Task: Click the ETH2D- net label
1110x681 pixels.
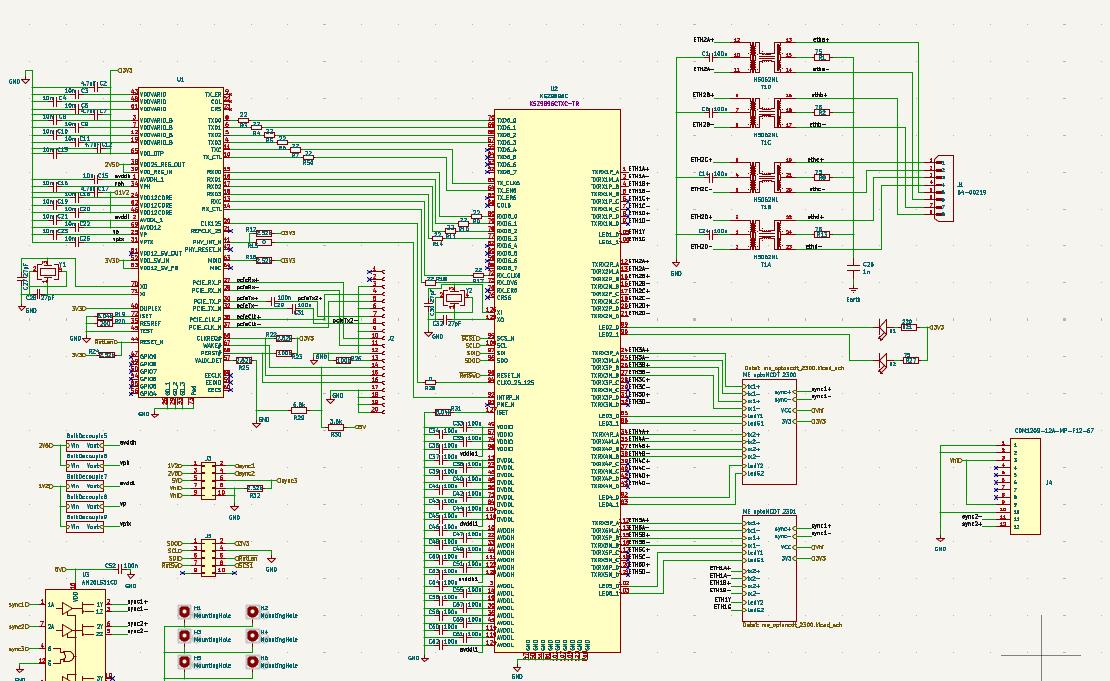Action: point(701,246)
